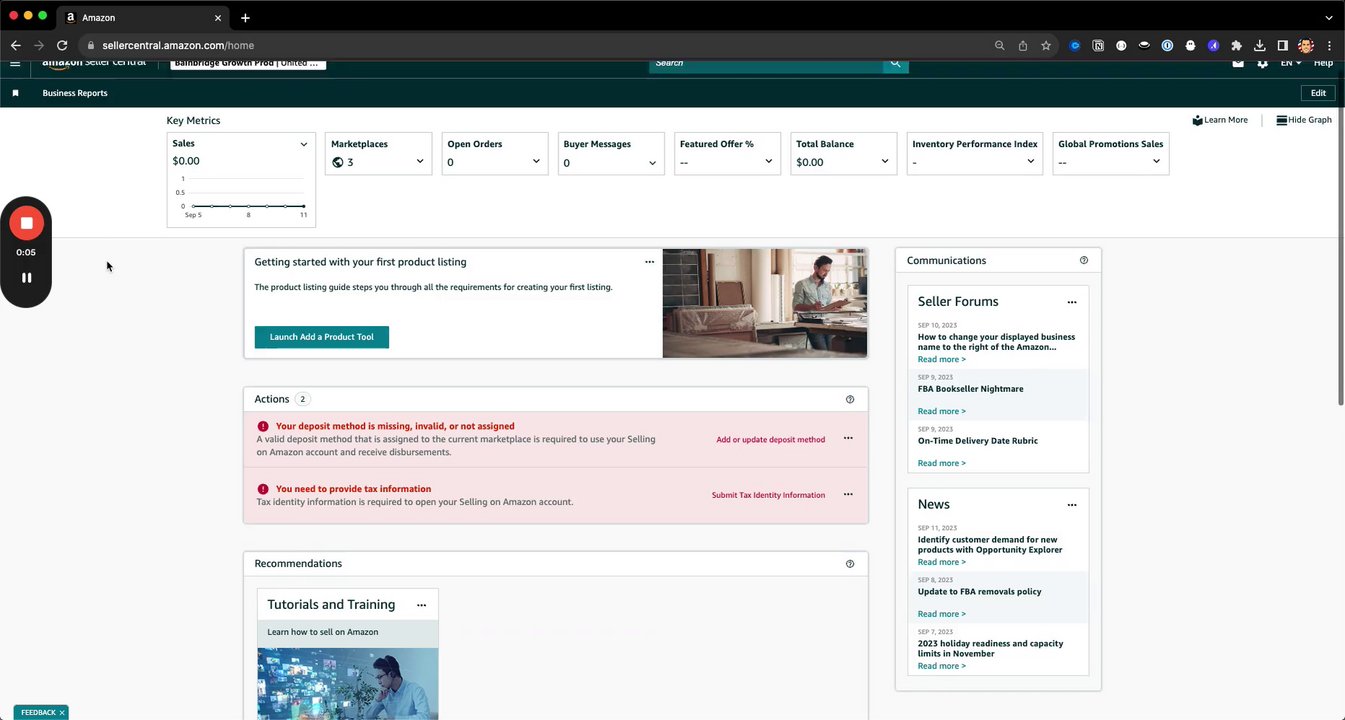Expand the Inventory Performance Index dropdown
1345x720 pixels.
point(1031,162)
